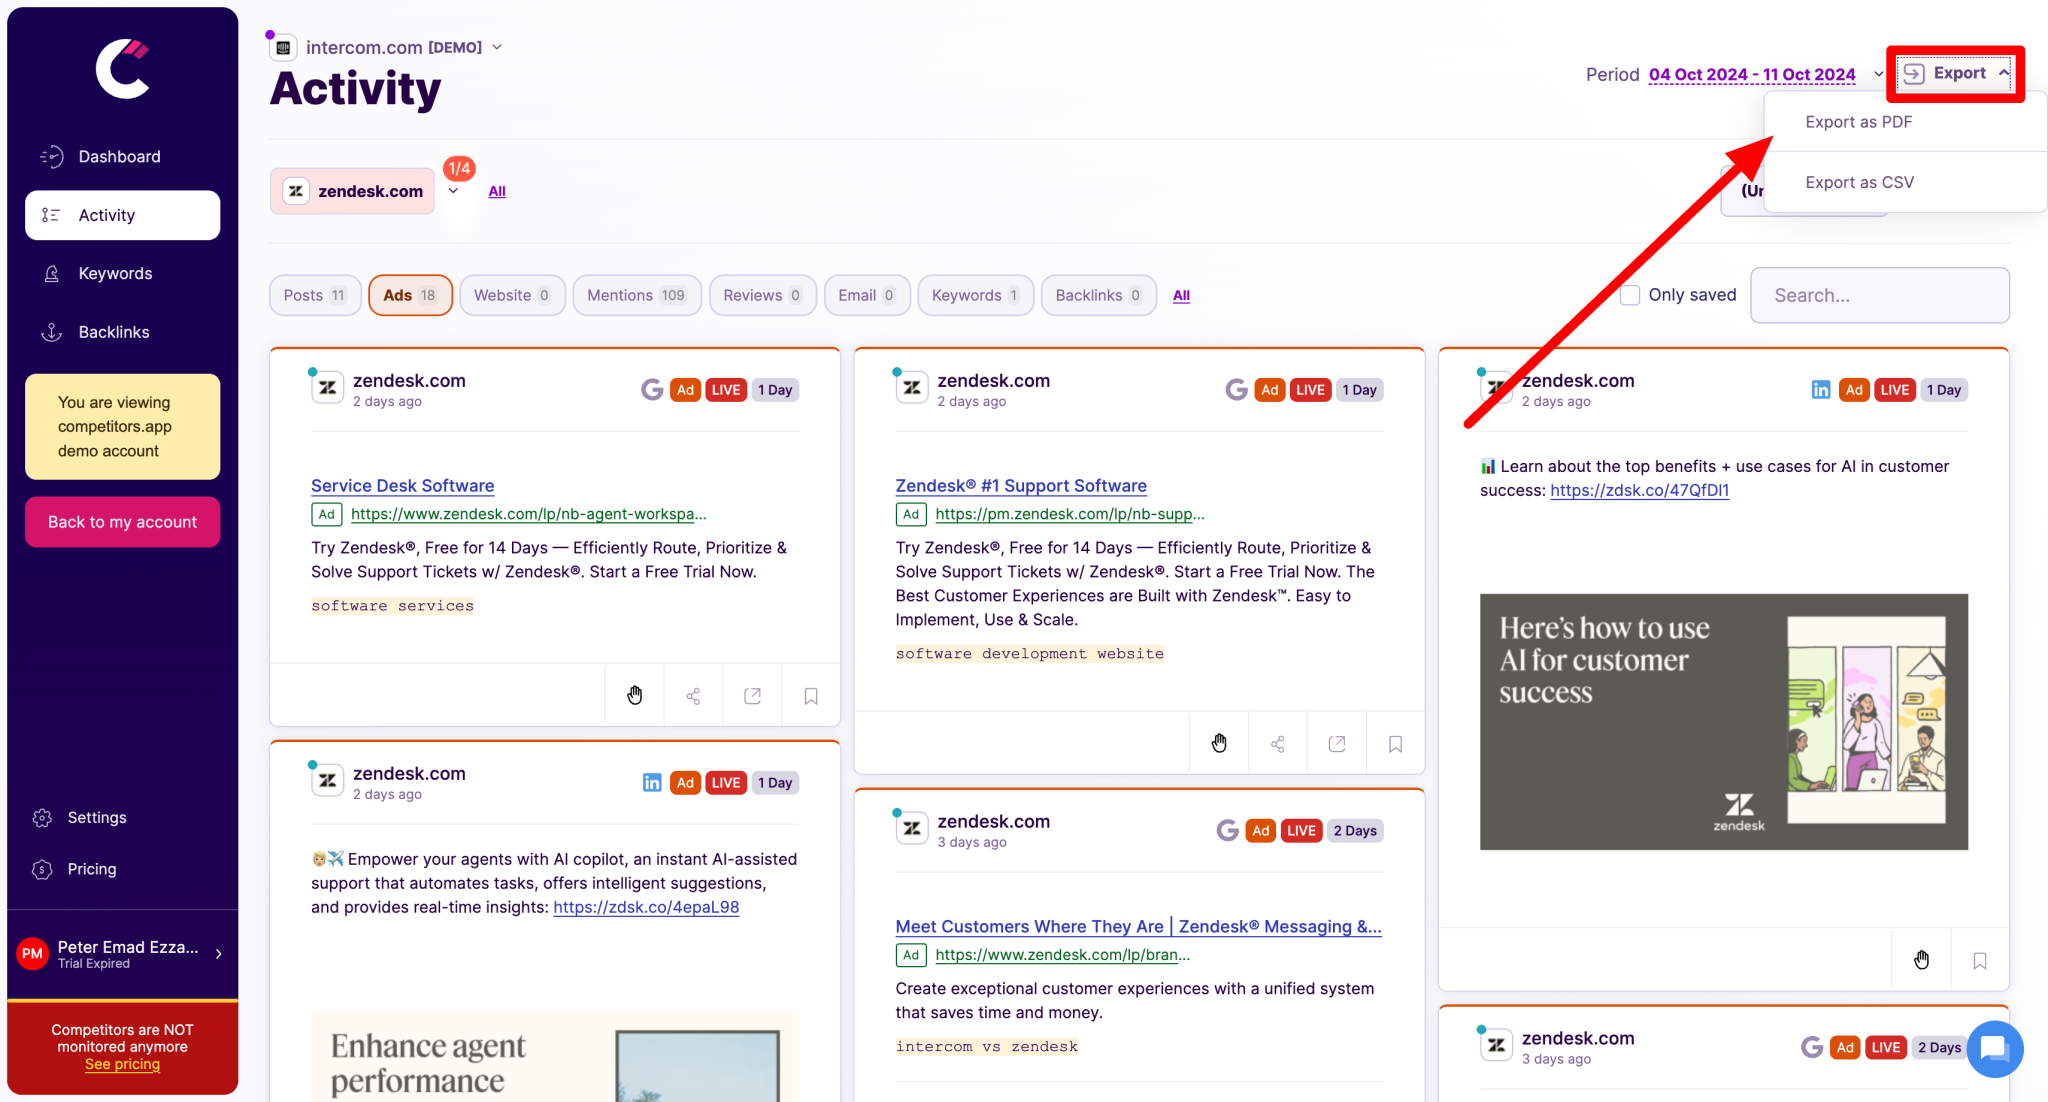The height and width of the screenshot is (1102, 2048).
Task: Open Pricing via the dollar icon
Action: coord(42,868)
